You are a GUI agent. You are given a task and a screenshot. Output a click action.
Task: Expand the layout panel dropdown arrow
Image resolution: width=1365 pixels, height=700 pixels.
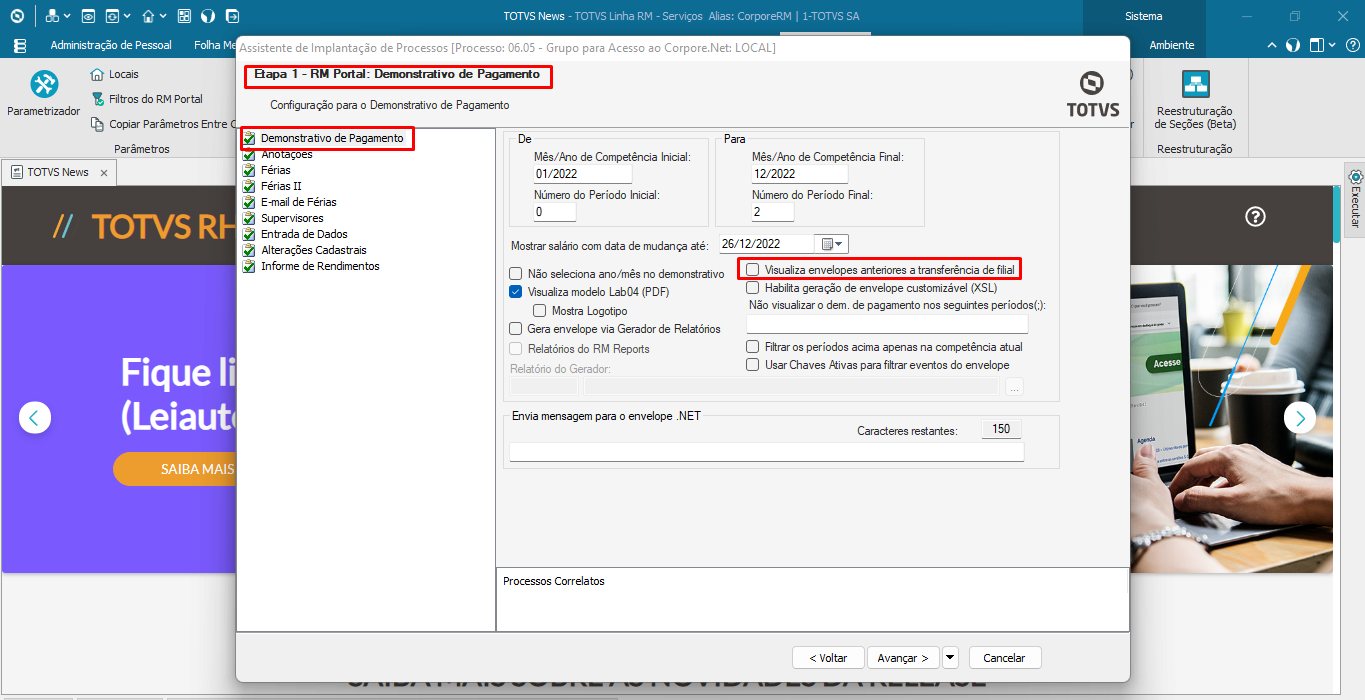pos(1331,45)
